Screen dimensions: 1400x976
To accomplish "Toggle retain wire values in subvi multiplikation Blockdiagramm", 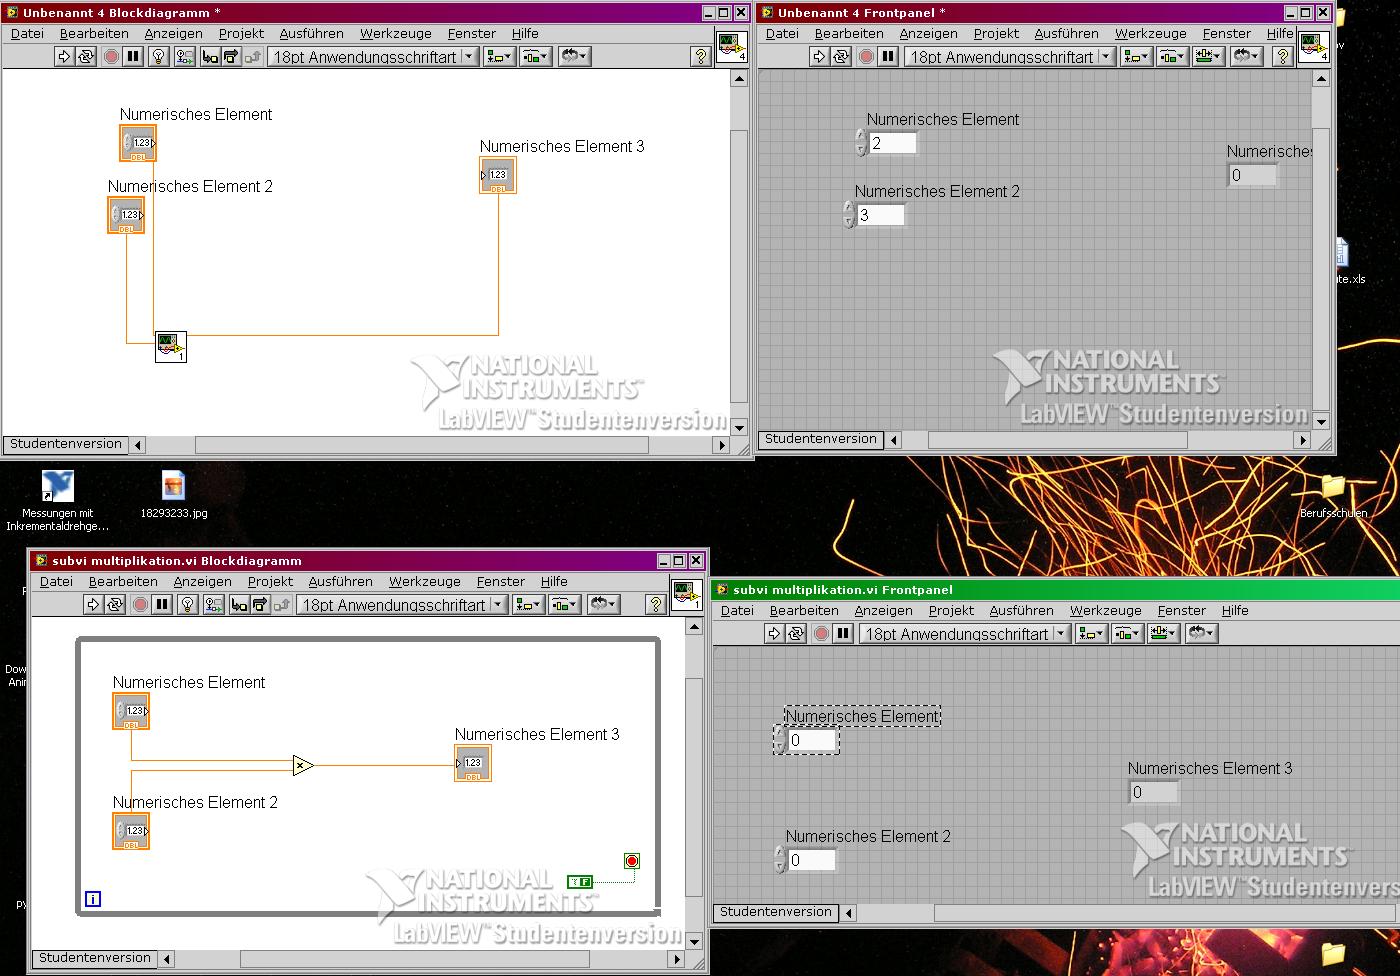I will click(213, 605).
